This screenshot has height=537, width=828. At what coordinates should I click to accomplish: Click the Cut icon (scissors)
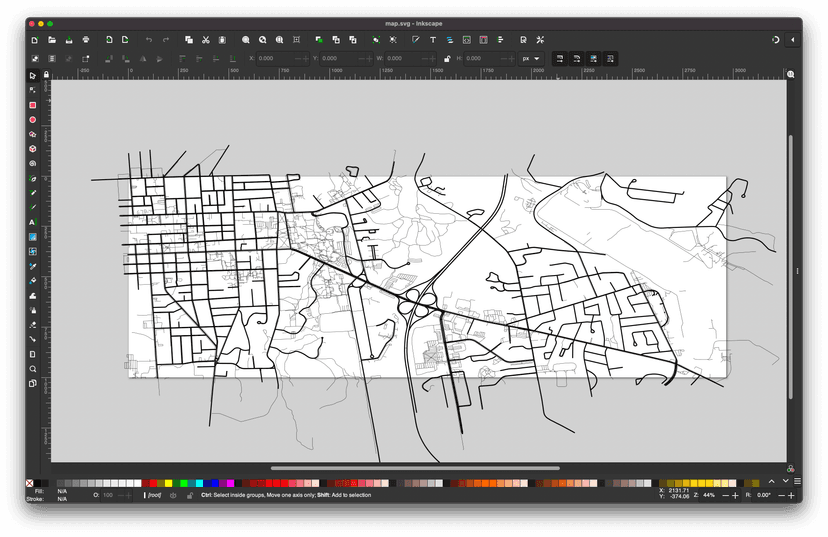pyautogui.click(x=205, y=40)
